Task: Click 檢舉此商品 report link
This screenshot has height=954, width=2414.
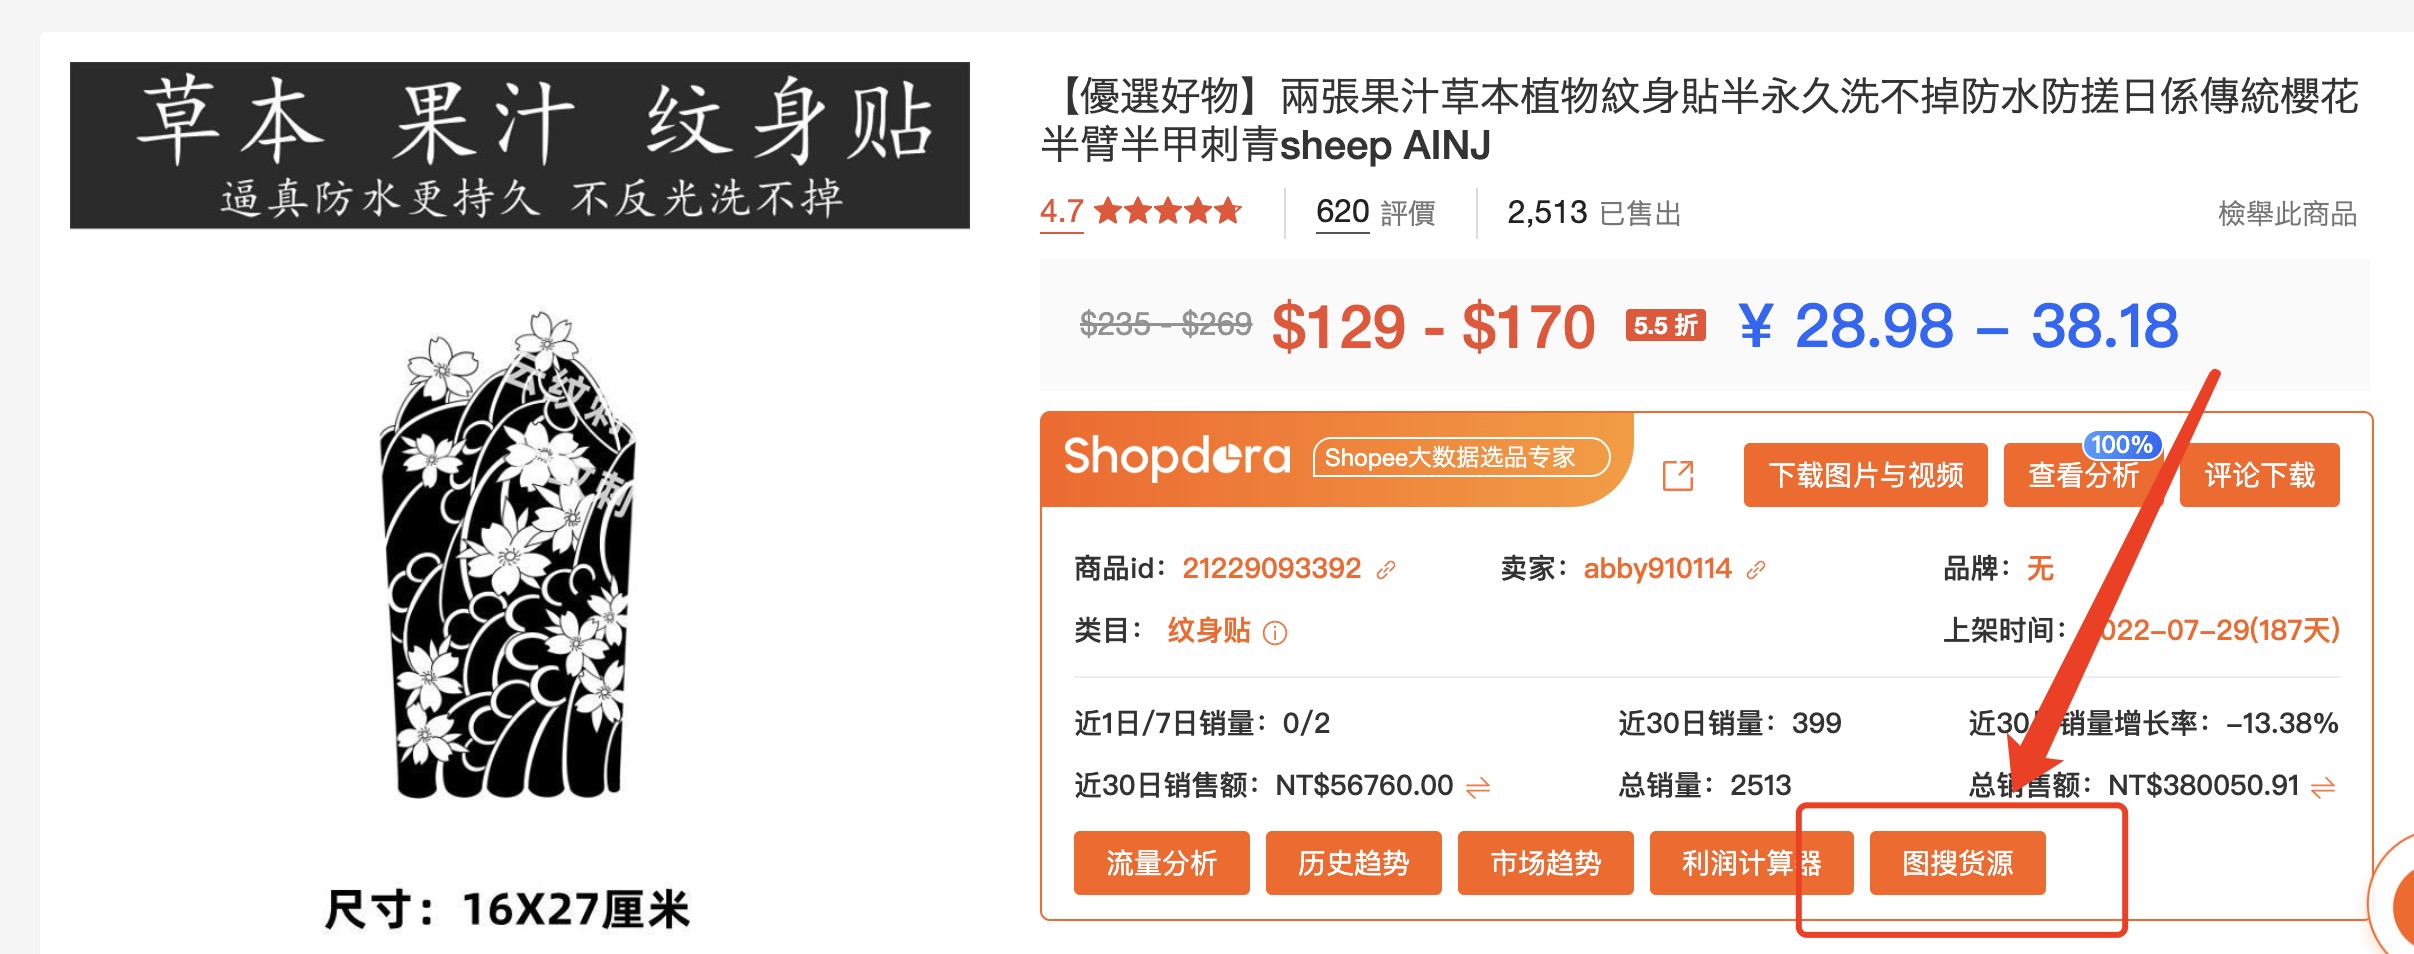Action: [x=2287, y=214]
